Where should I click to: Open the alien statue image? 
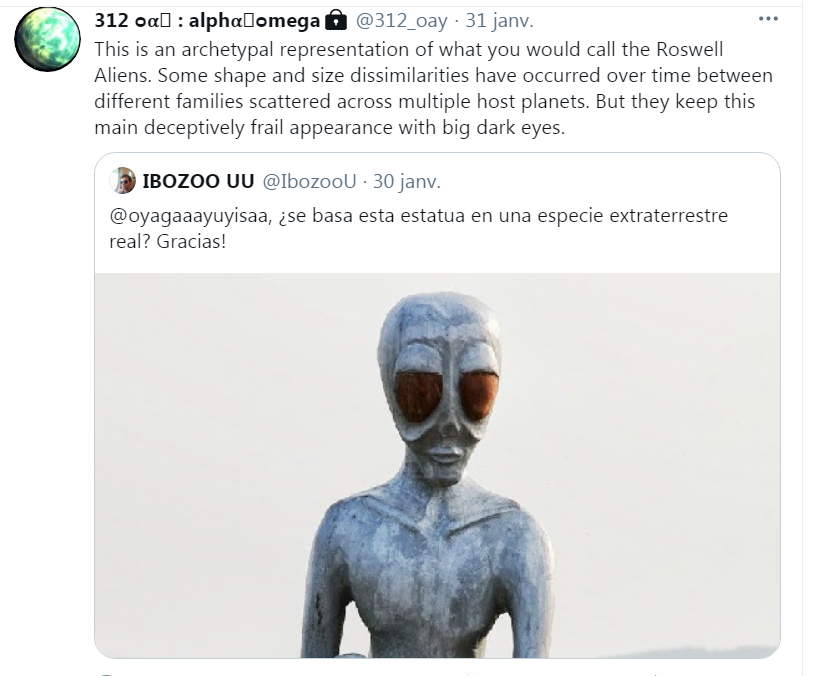coord(437,465)
